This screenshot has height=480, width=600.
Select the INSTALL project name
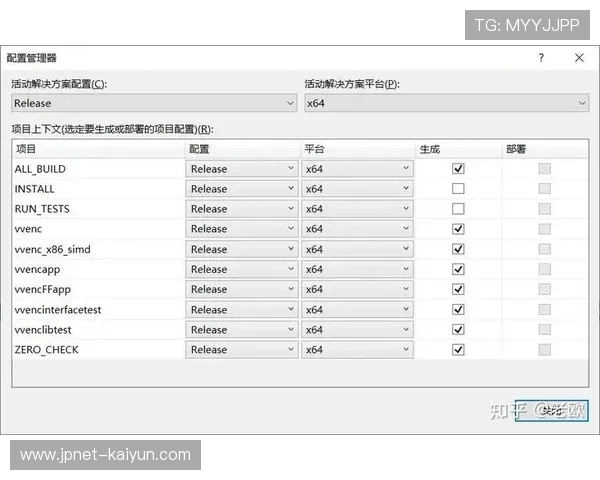point(34,189)
